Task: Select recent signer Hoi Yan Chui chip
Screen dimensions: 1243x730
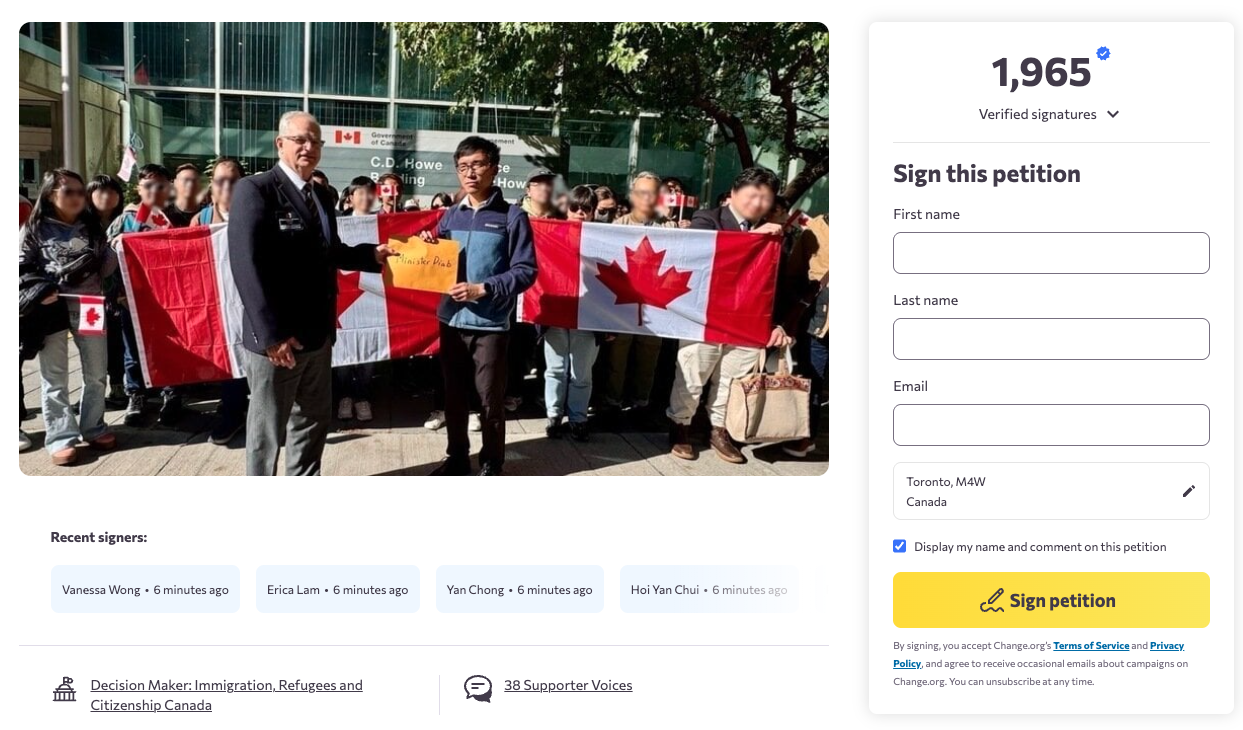Action: [709, 589]
